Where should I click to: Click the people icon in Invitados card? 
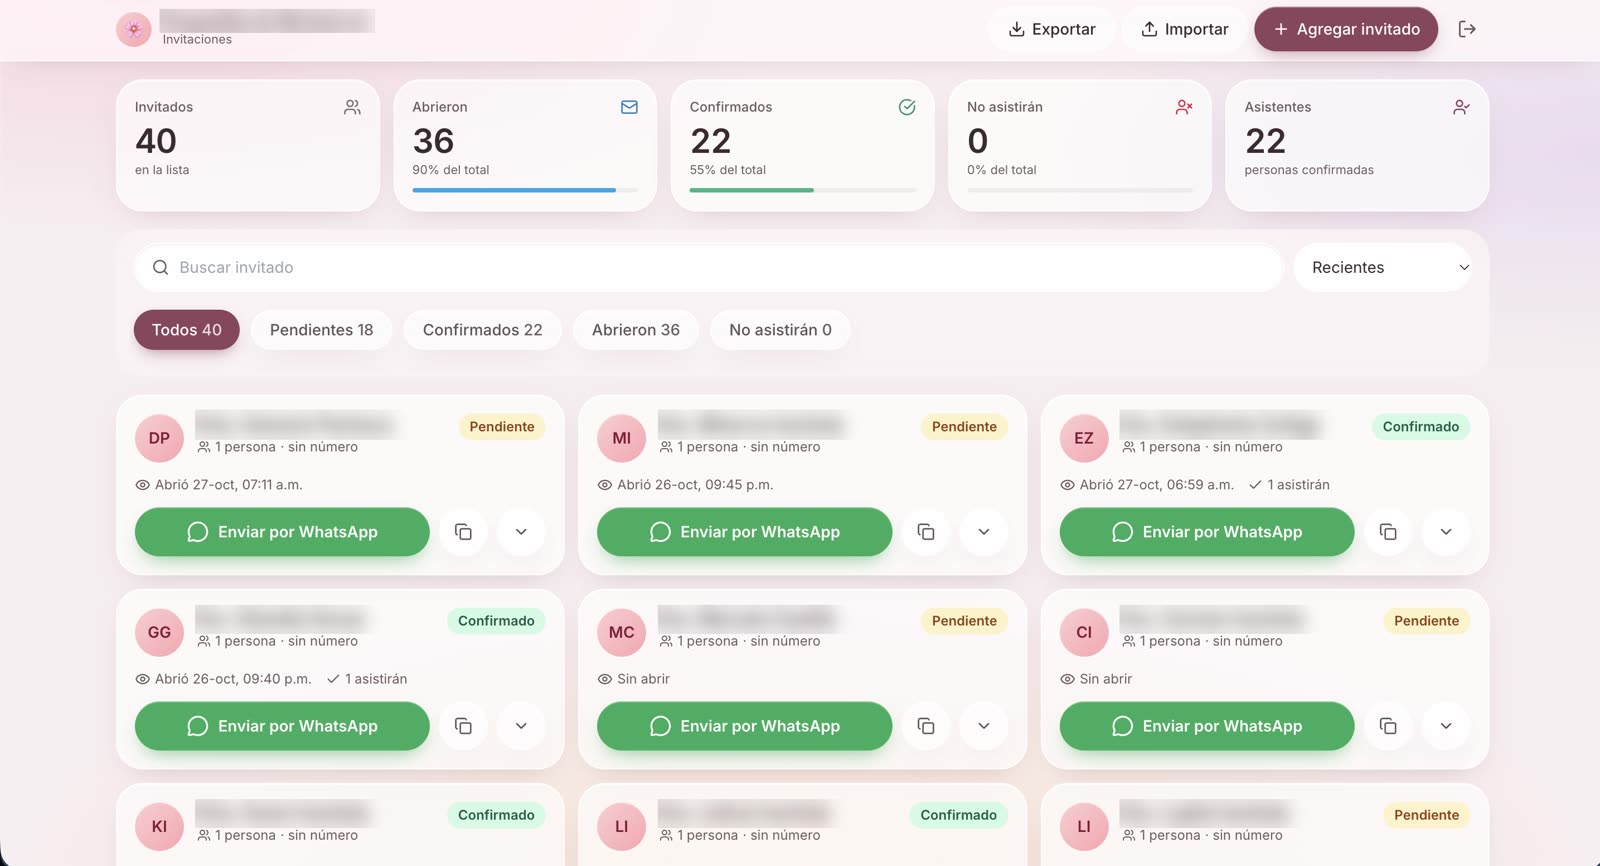point(352,107)
